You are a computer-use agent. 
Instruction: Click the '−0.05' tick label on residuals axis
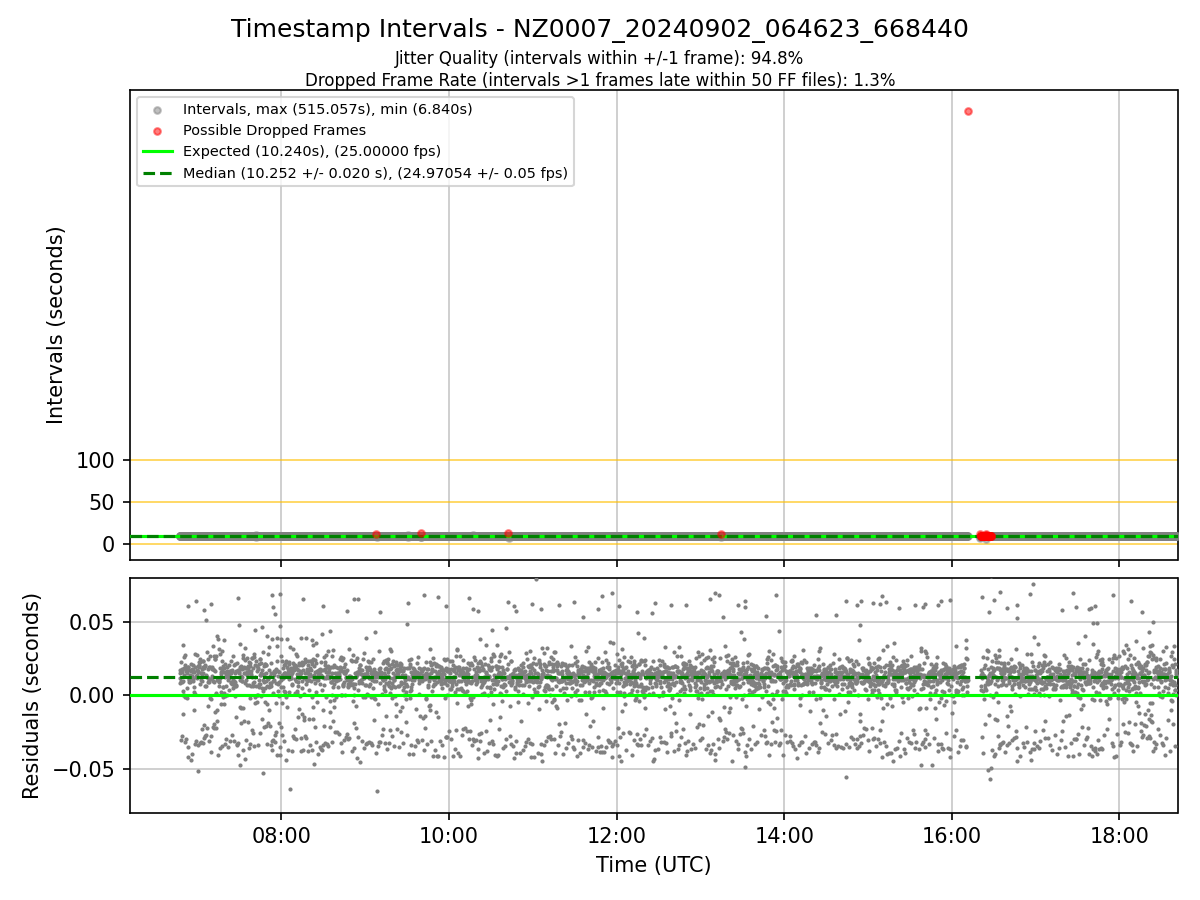[x=83, y=770]
